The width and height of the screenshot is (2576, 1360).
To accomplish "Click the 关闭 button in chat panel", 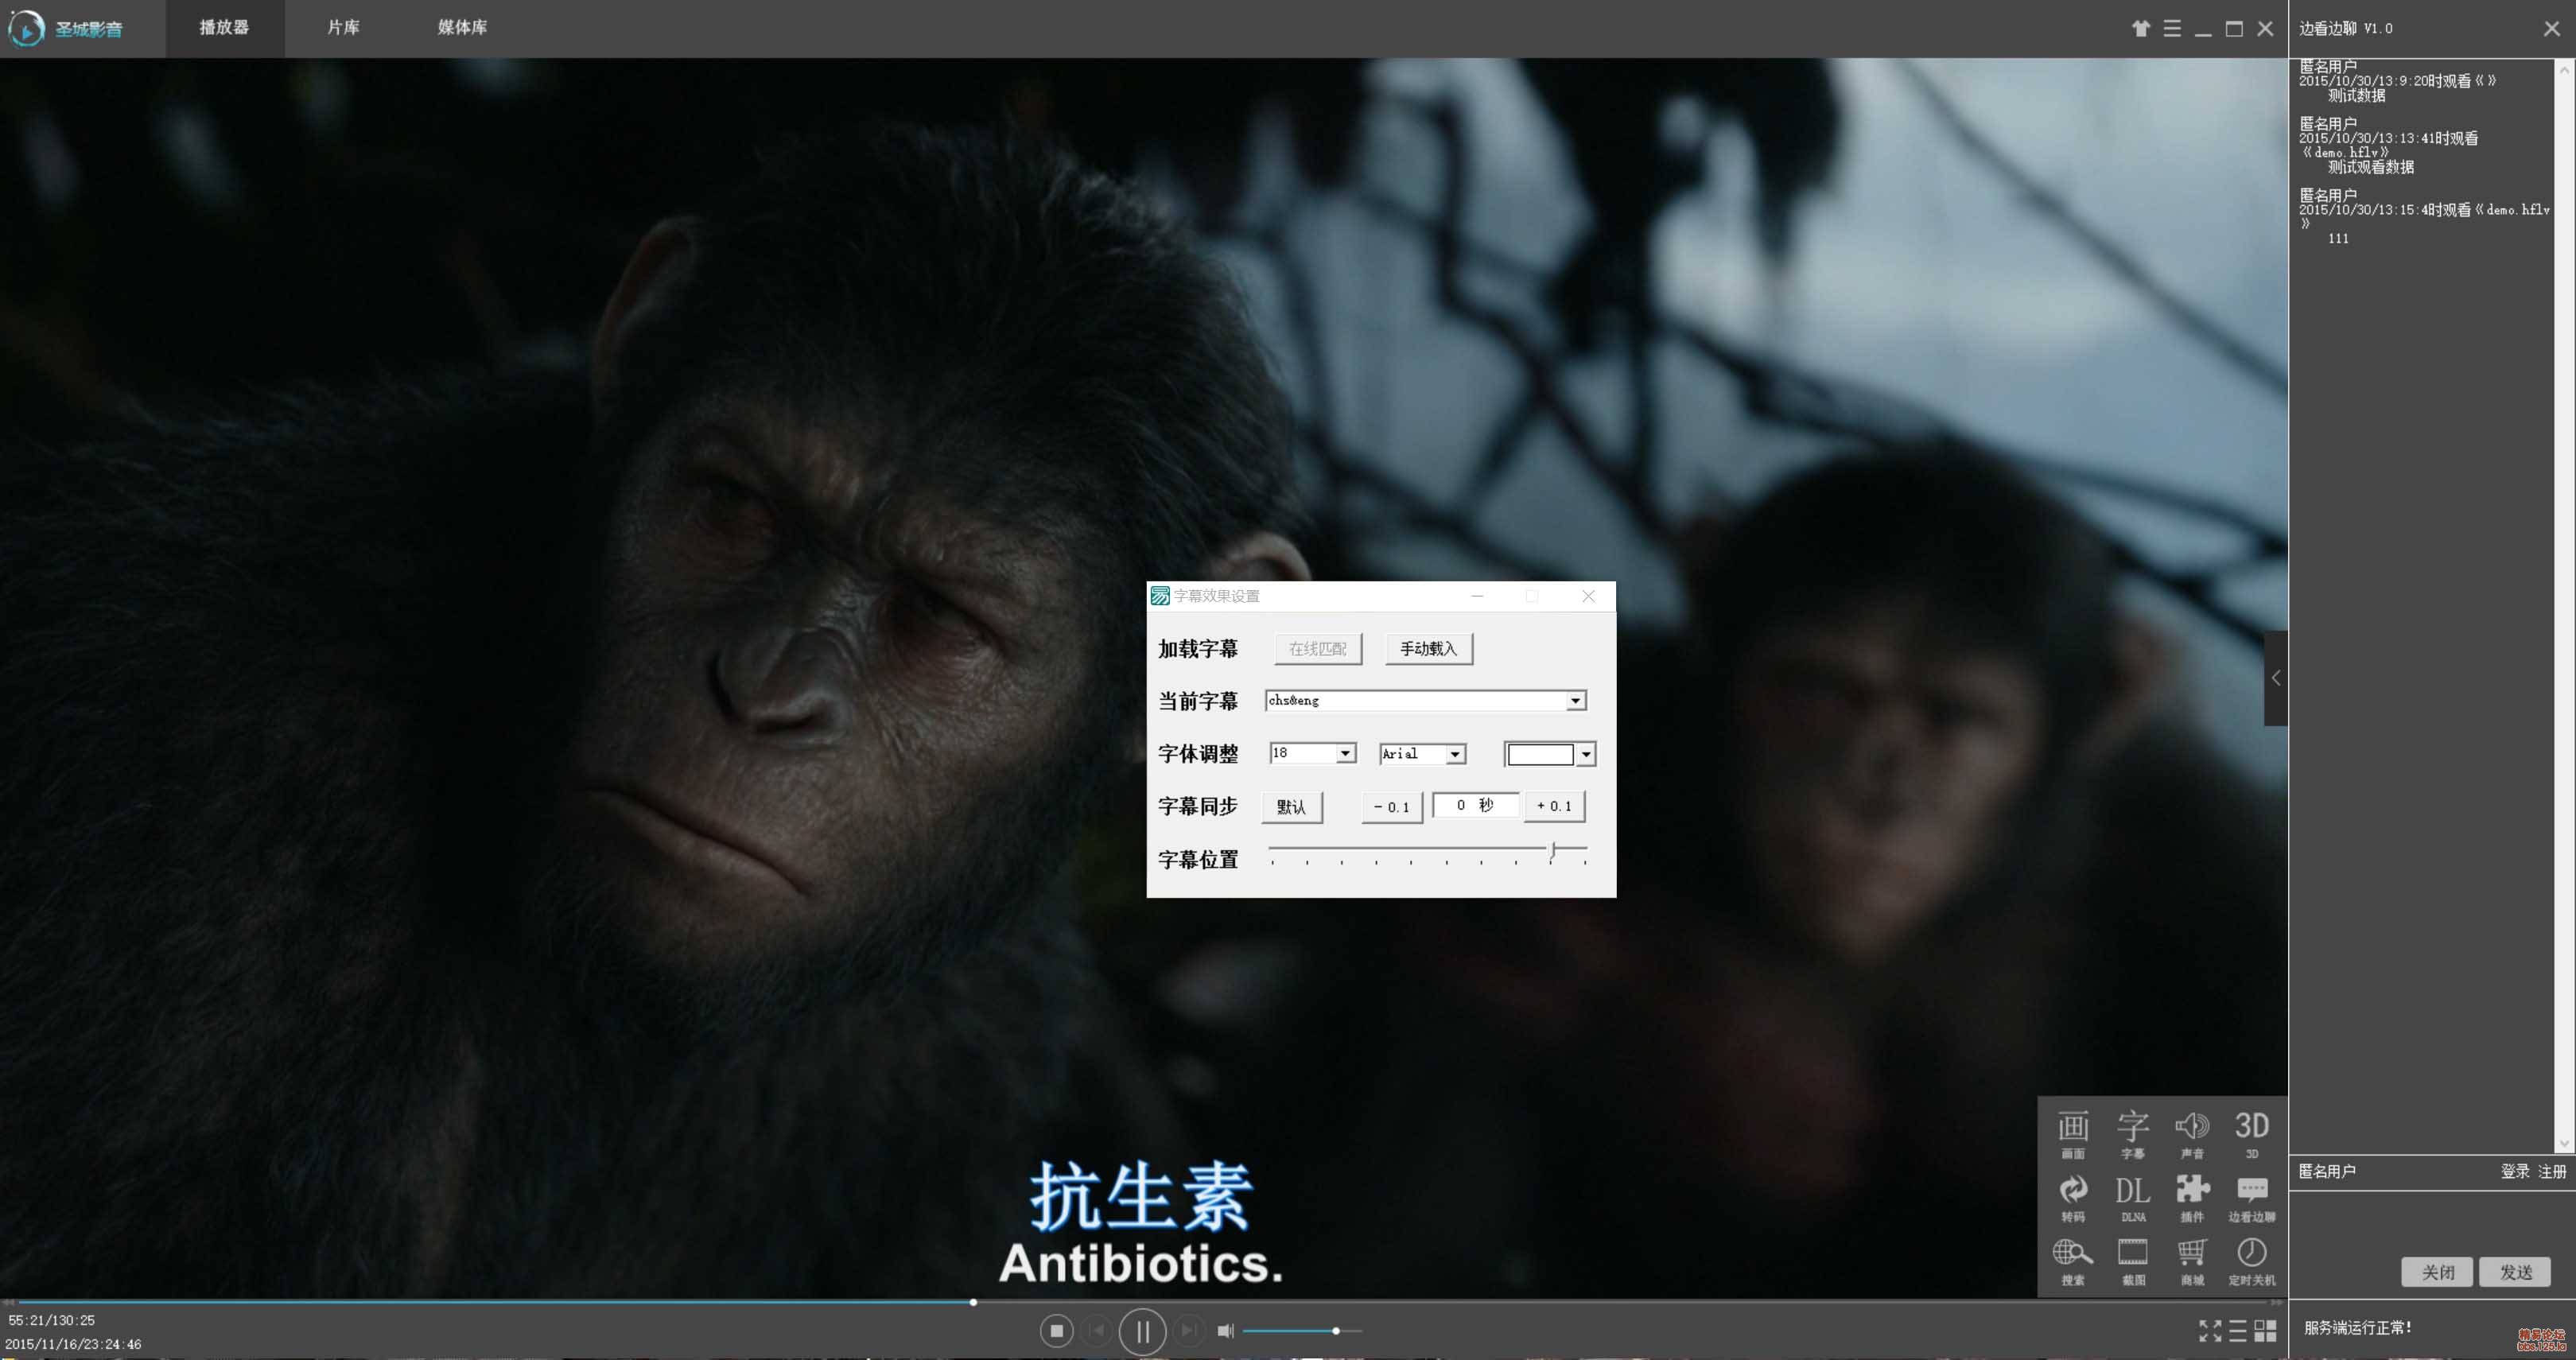I will click(x=2437, y=1272).
